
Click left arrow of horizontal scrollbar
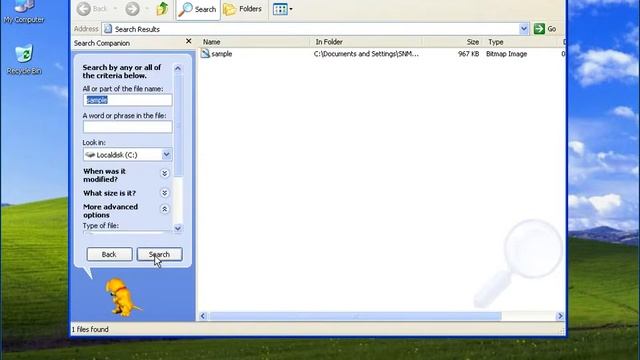[x=203, y=316]
